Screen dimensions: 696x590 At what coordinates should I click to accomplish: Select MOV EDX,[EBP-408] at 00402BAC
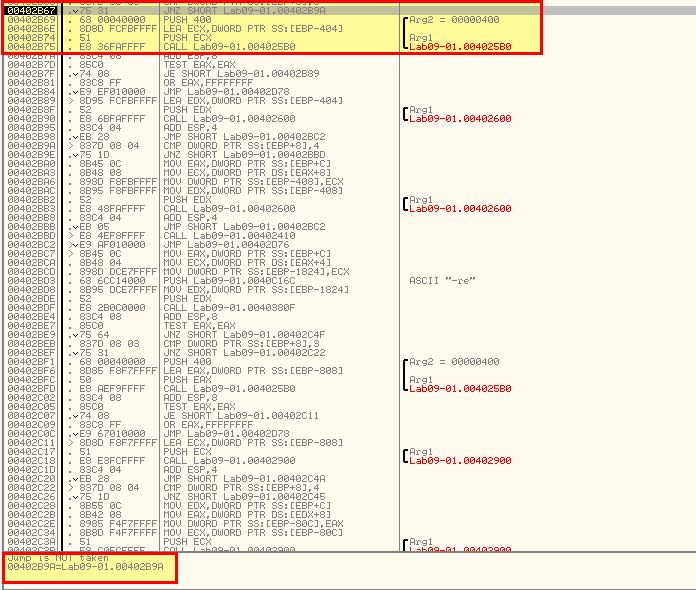(x=253, y=190)
